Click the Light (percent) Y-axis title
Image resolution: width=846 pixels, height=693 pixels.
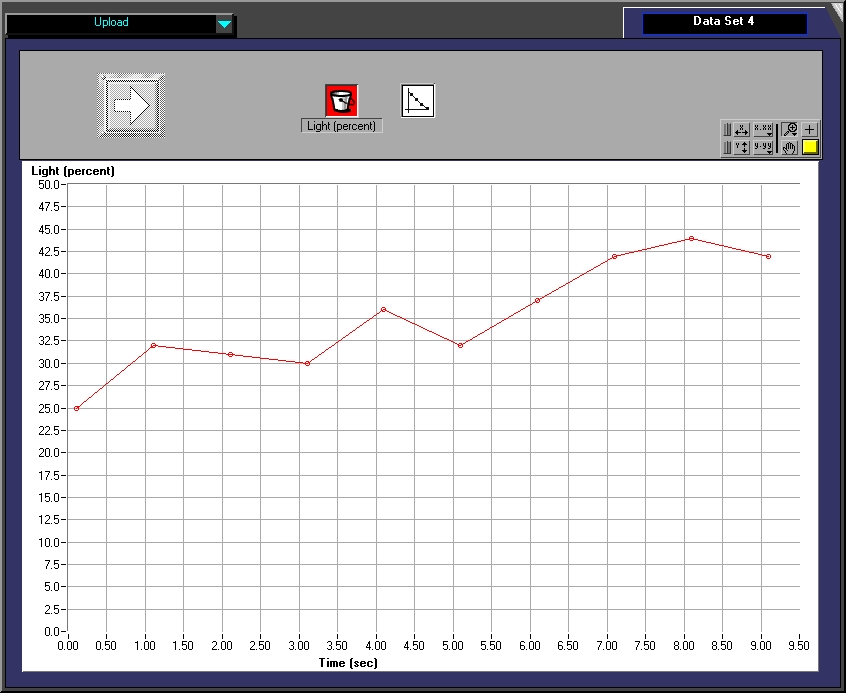(x=73, y=171)
